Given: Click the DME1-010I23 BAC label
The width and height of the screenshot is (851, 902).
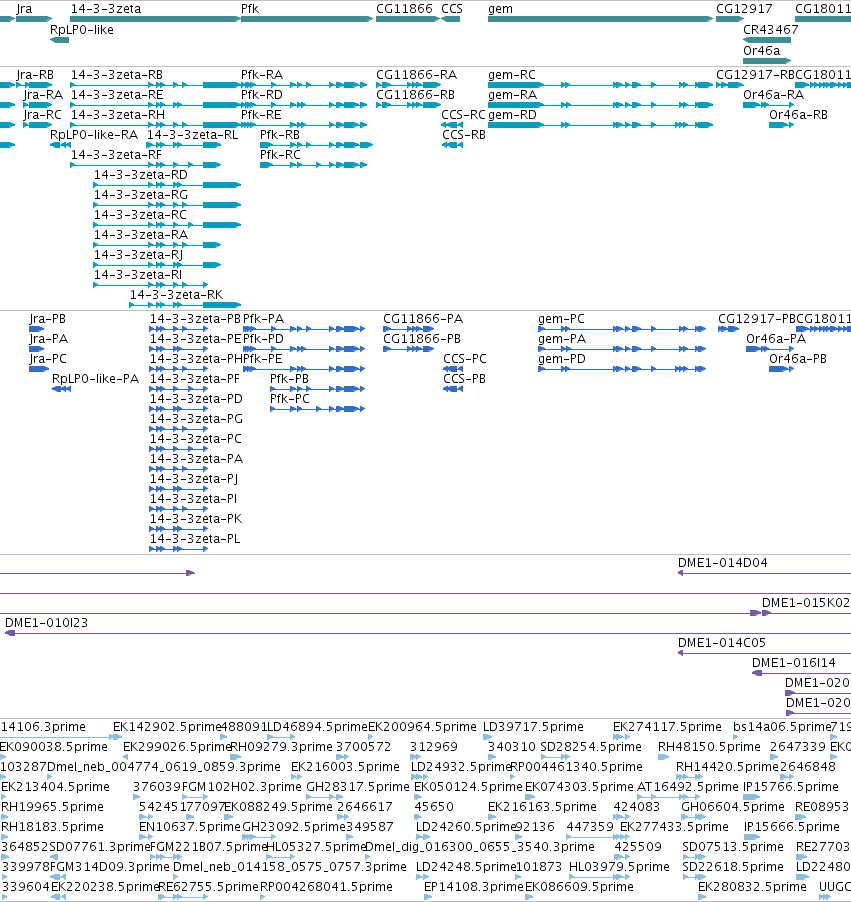Looking at the screenshot, I should [x=46, y=622].
